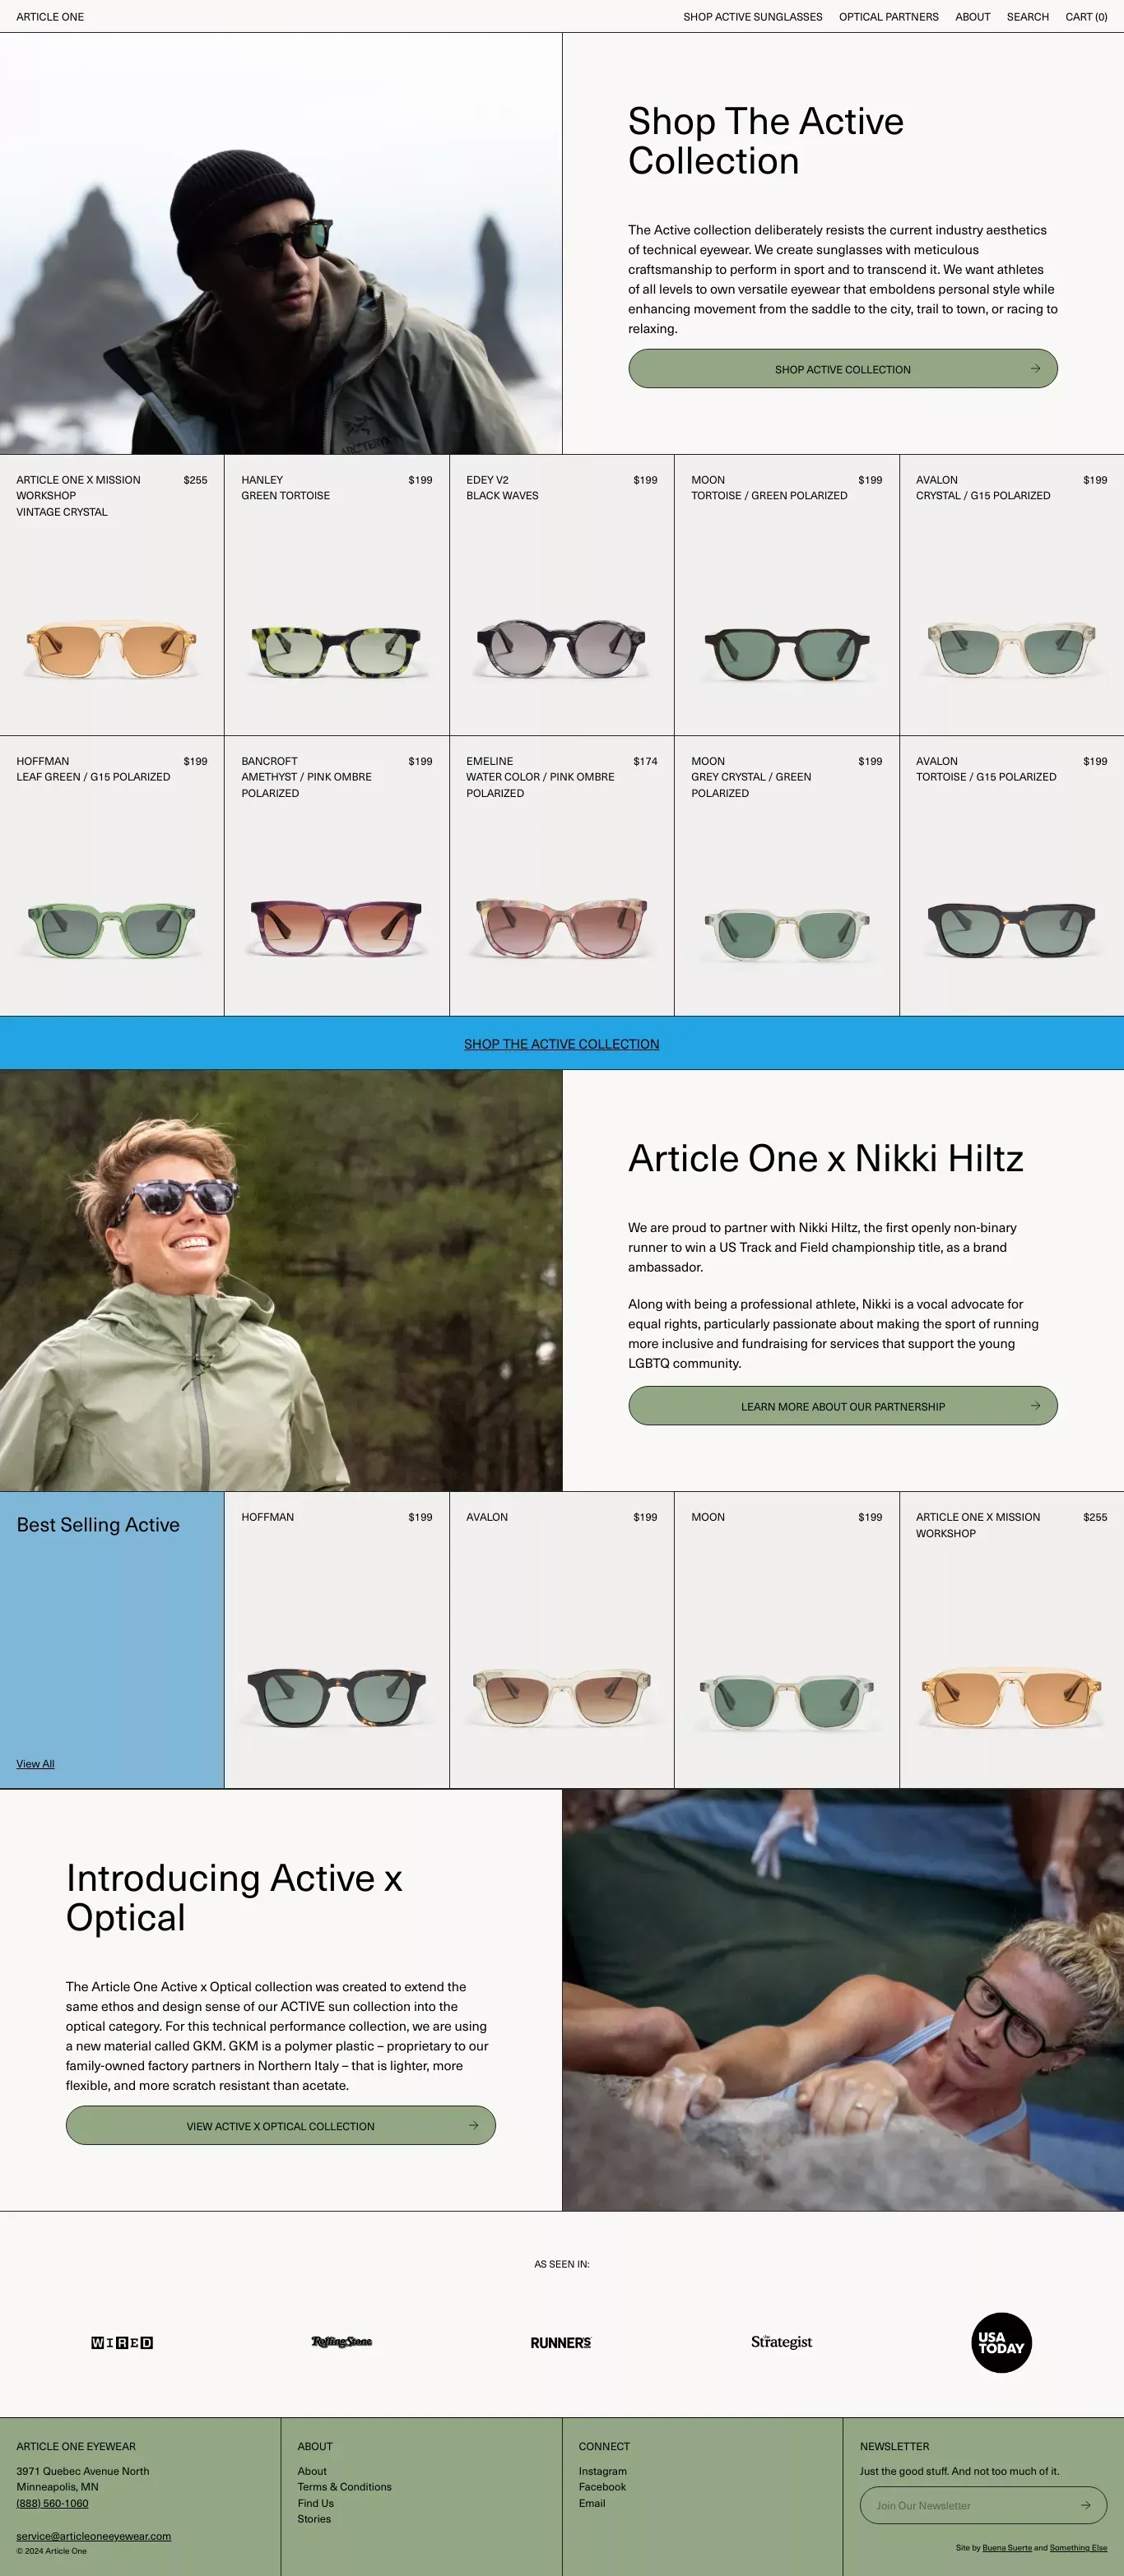Click the USA Today circular logo
Viewport: 1124px width, 2576px height.
(x=1001, y=2342)
